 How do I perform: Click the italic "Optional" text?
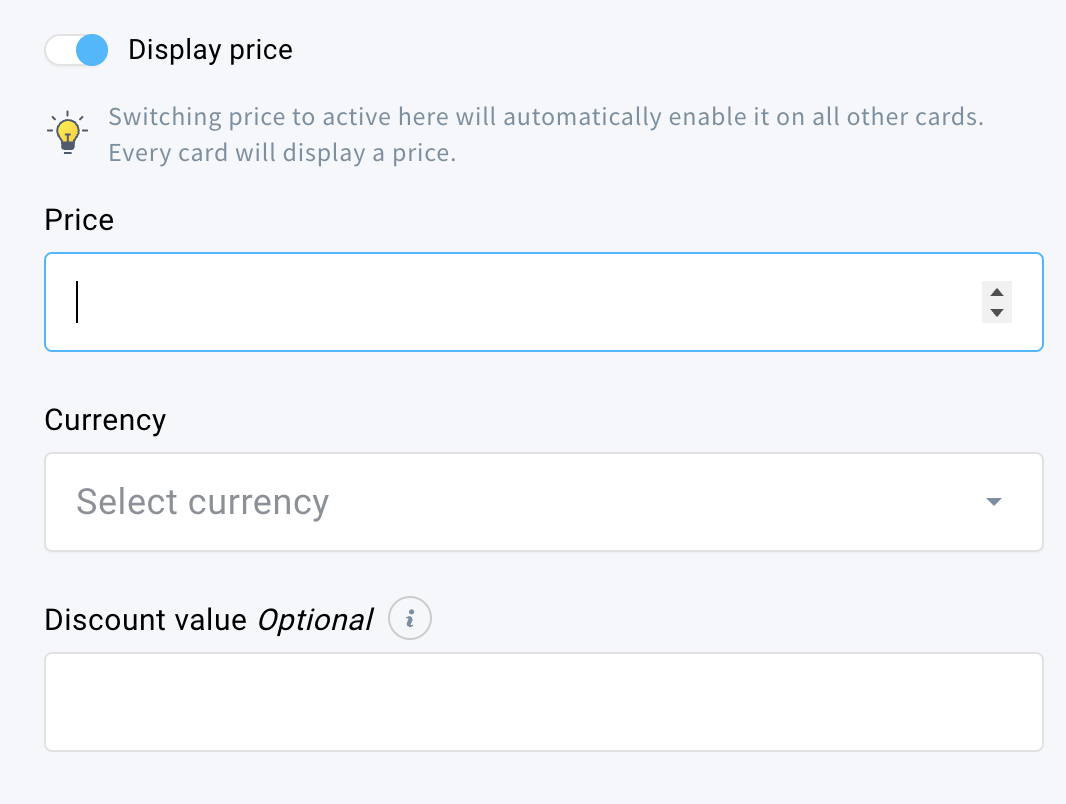click(x=315, y=620)
